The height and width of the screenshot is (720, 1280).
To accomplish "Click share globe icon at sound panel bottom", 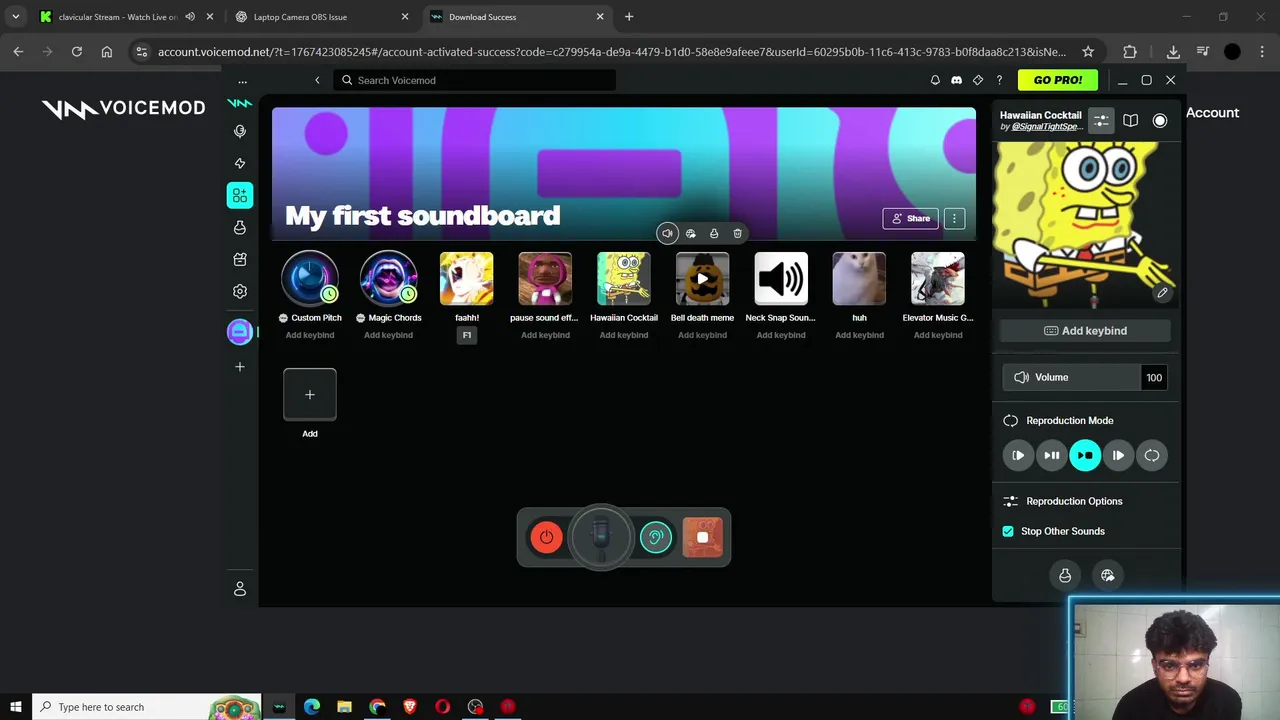I will tap(1108, 575).
